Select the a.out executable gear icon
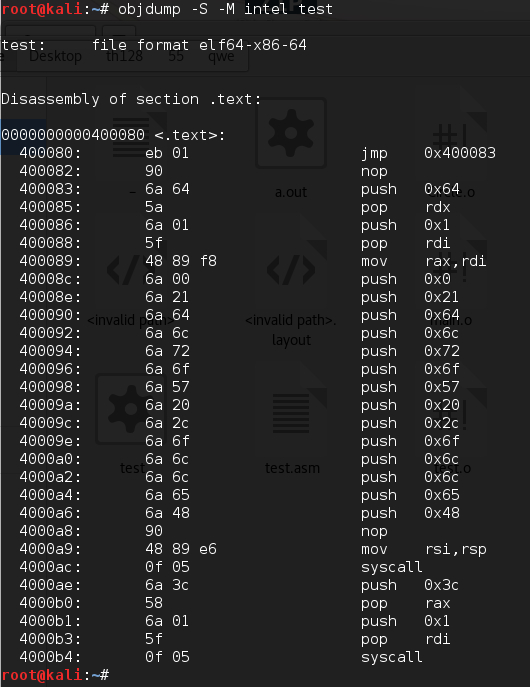530x687 pixels. (291, 133)
